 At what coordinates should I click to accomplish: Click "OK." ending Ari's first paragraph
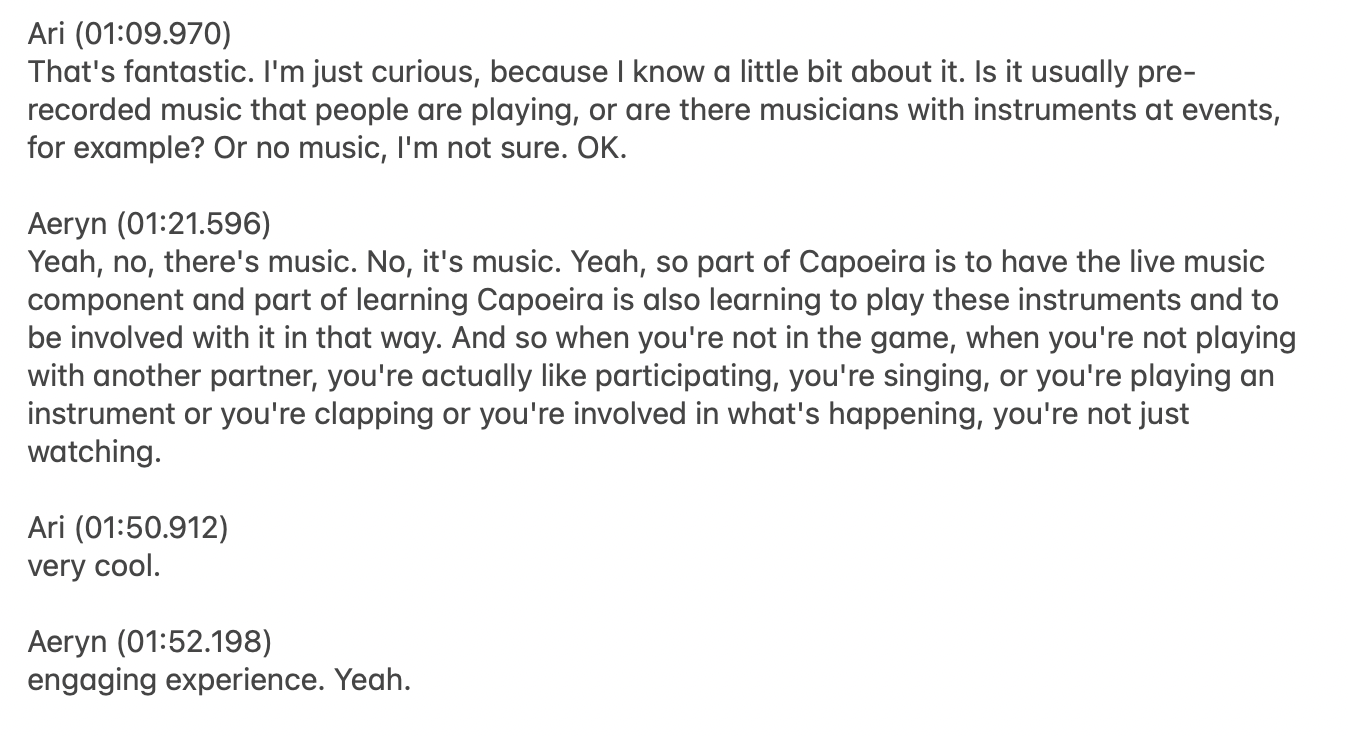click(x=601, y=148)
